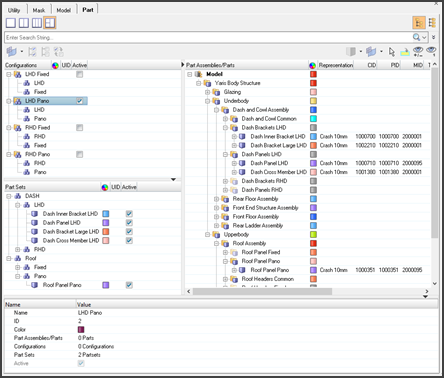The height and width of the screenshot is (378, 444).
Task: Click the selector arrow cursor icon
Action: [392, 52]
